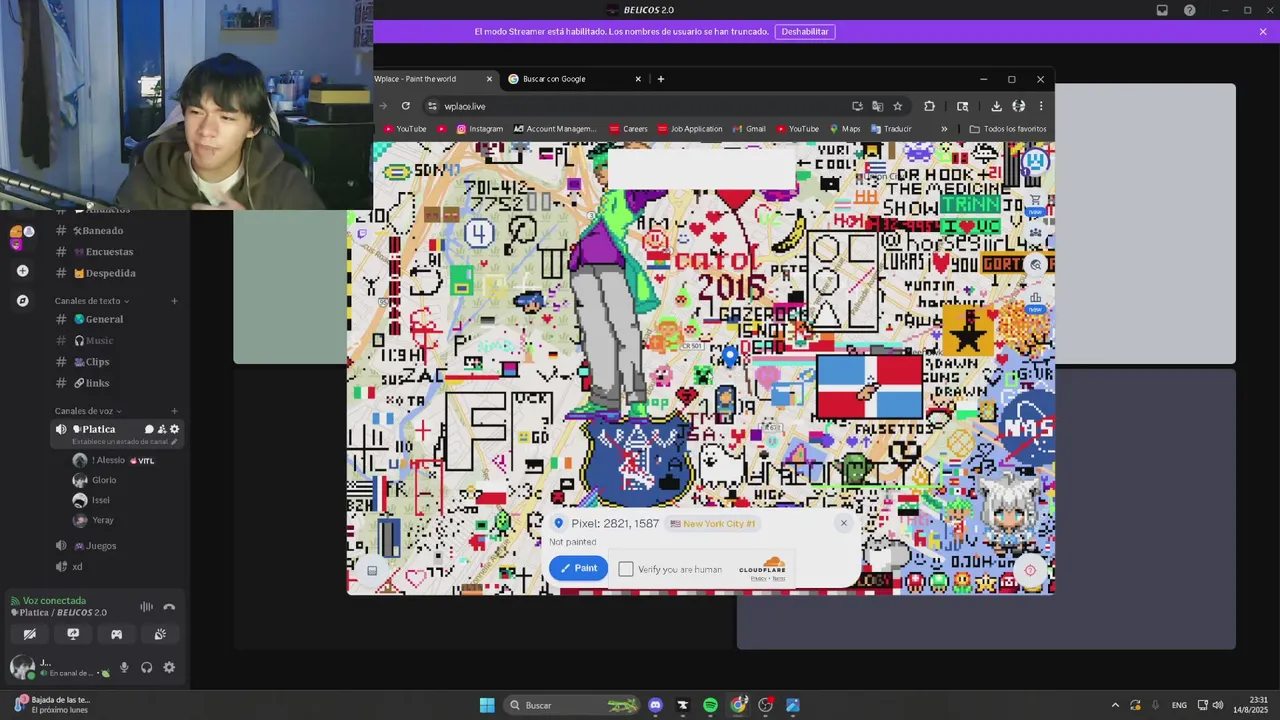1280x720 pixels.
Task: Open the Music text channel
Action: [x=118, y=341]
